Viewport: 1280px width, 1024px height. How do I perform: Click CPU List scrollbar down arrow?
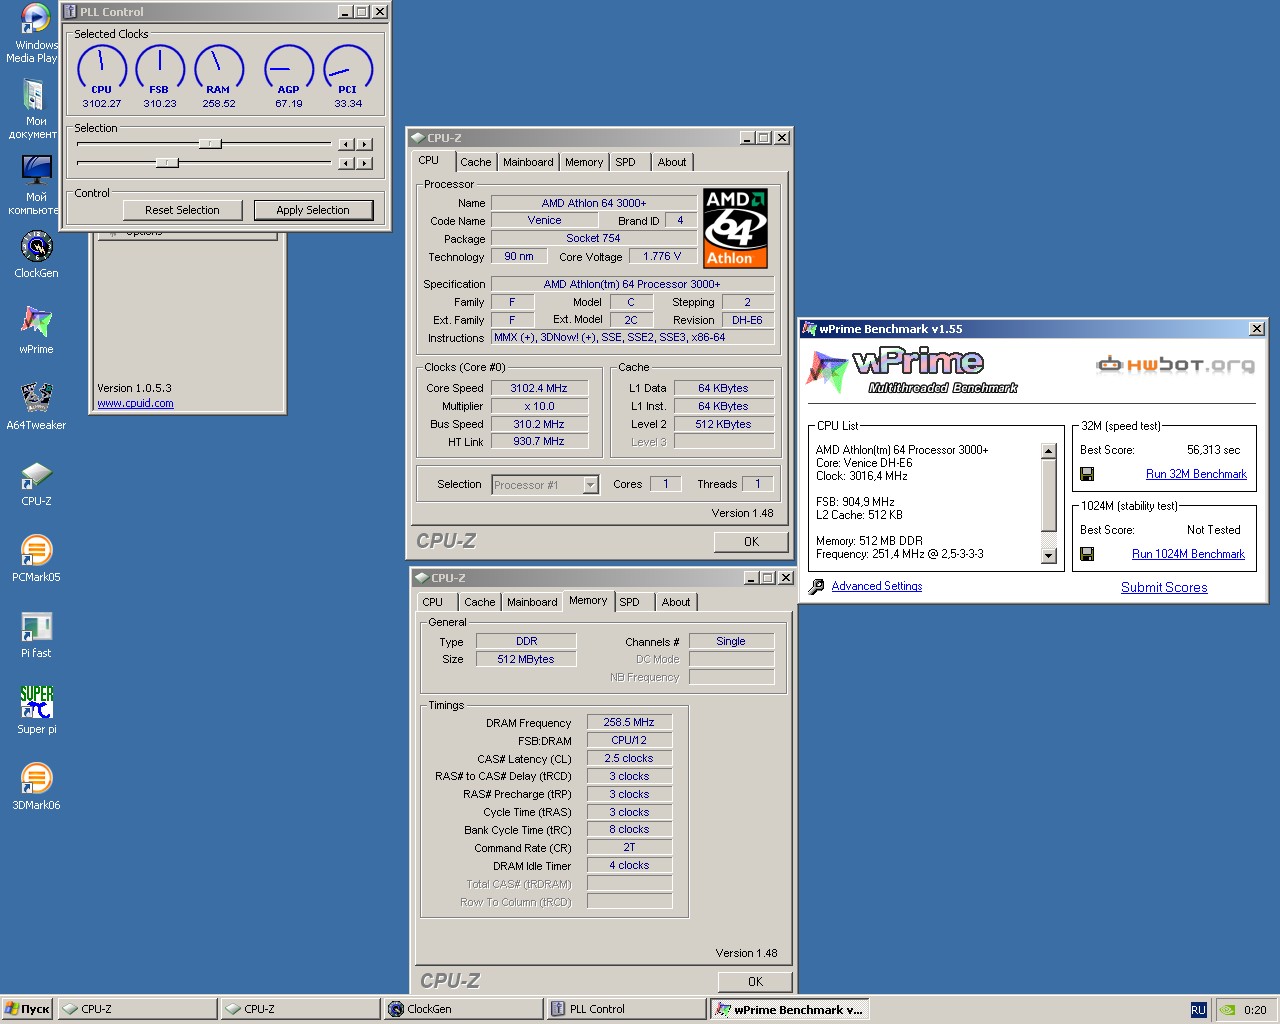point(1048,556)
